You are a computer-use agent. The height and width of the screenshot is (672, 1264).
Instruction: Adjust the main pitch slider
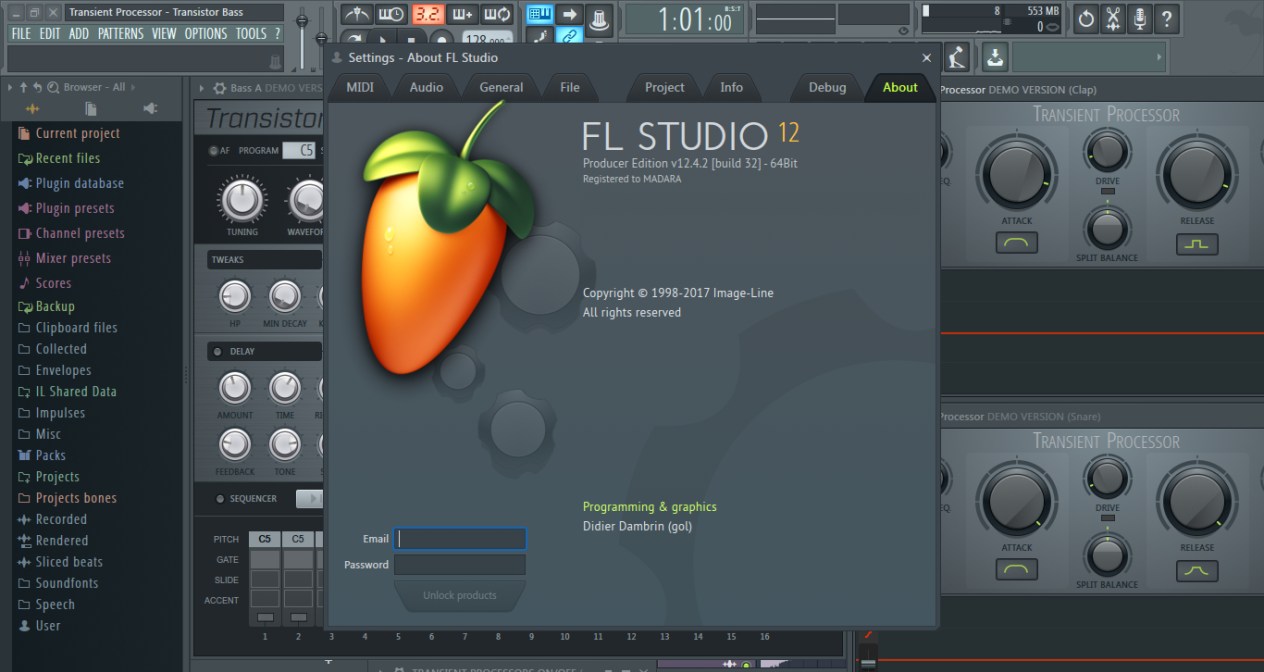322,37
